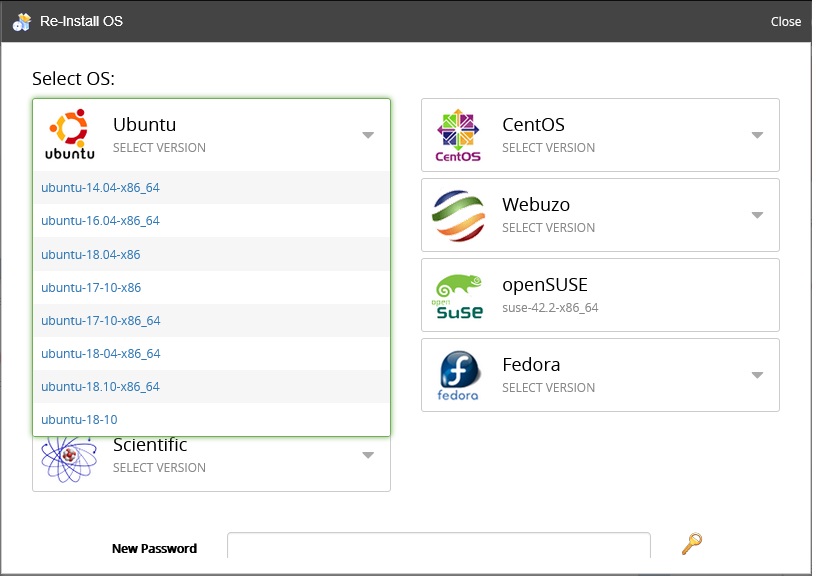Collapse the Ubuntu version dropdown arrow
The height and width of the screenshot is (576, 819).
[368, 135]
